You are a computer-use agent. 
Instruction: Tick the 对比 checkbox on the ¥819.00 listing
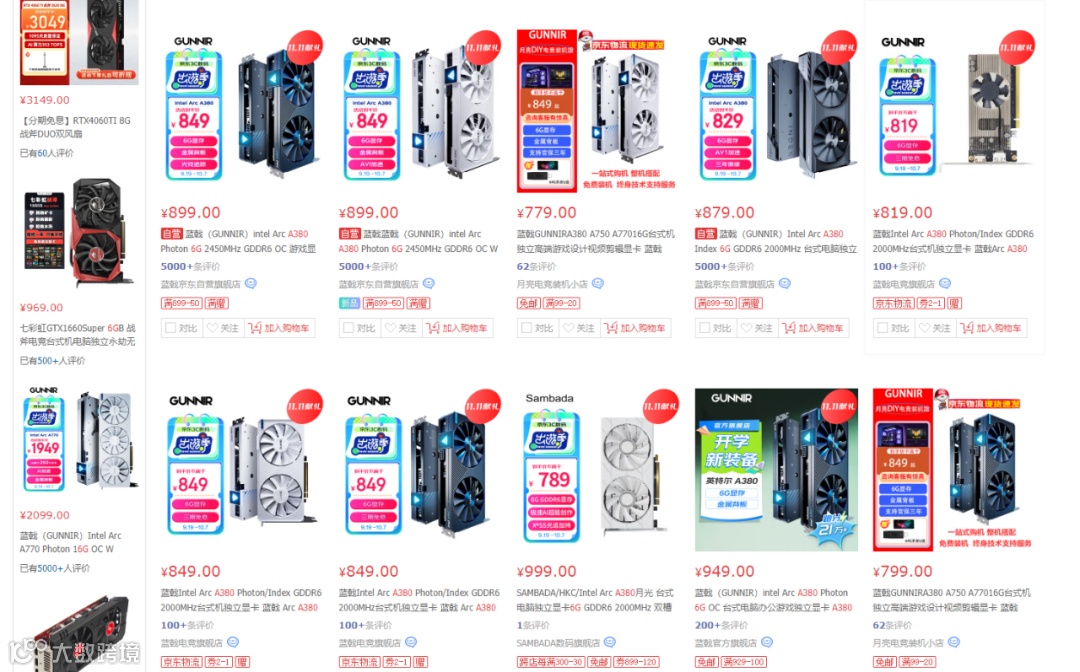click(x=893, y=328)
